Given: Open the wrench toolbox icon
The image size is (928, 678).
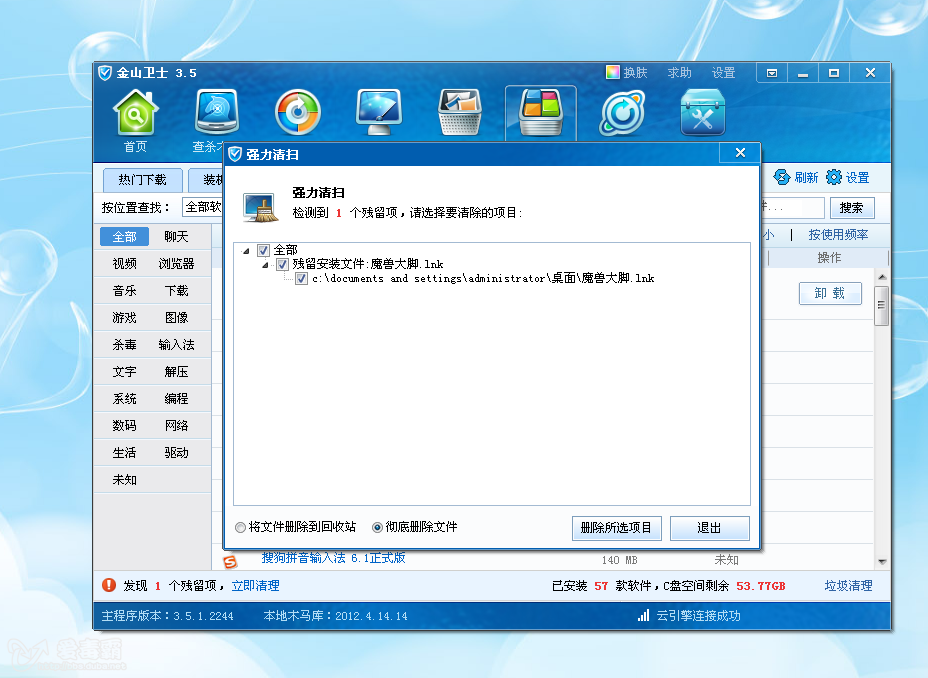Looking at the screenshot, I should 703,112.
